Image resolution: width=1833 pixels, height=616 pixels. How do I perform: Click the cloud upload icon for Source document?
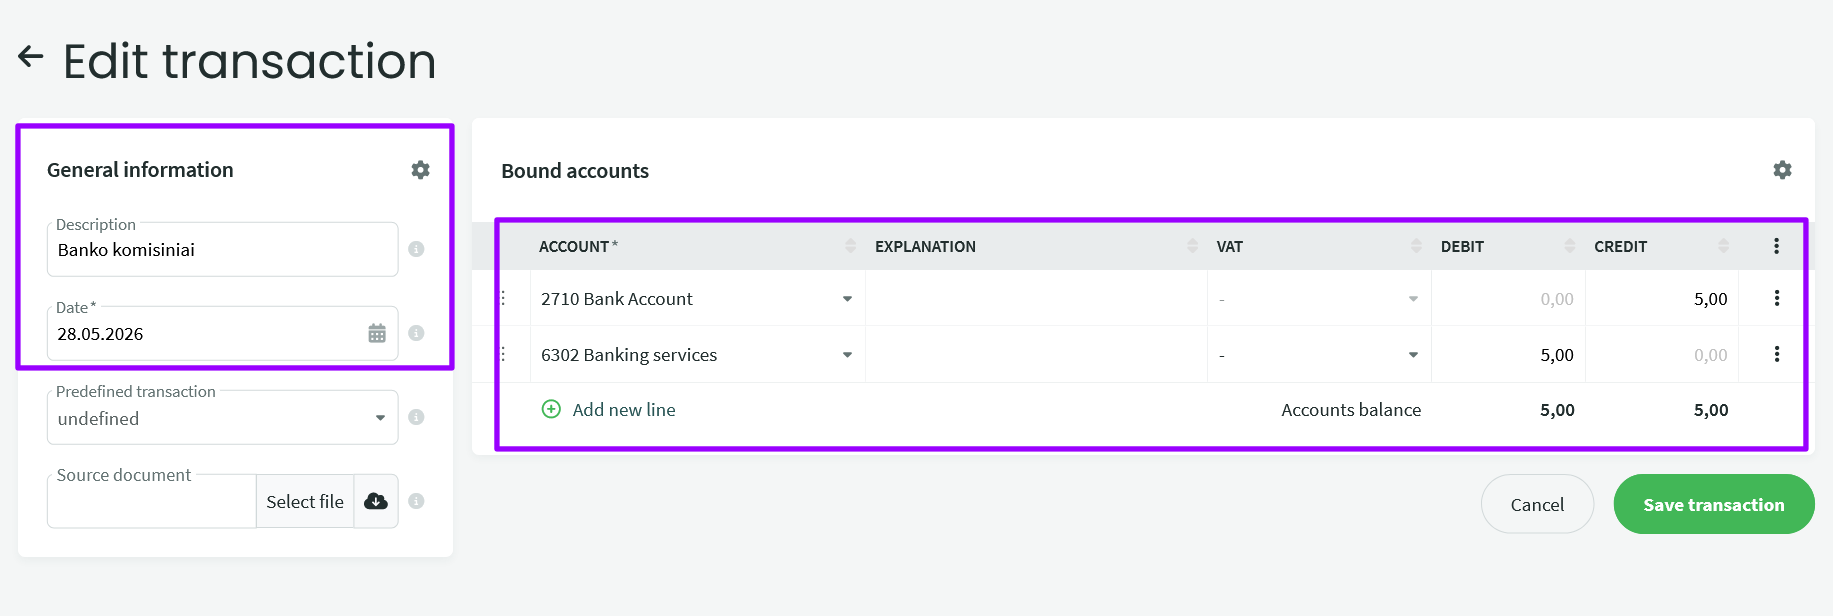(x=376, y=501)
